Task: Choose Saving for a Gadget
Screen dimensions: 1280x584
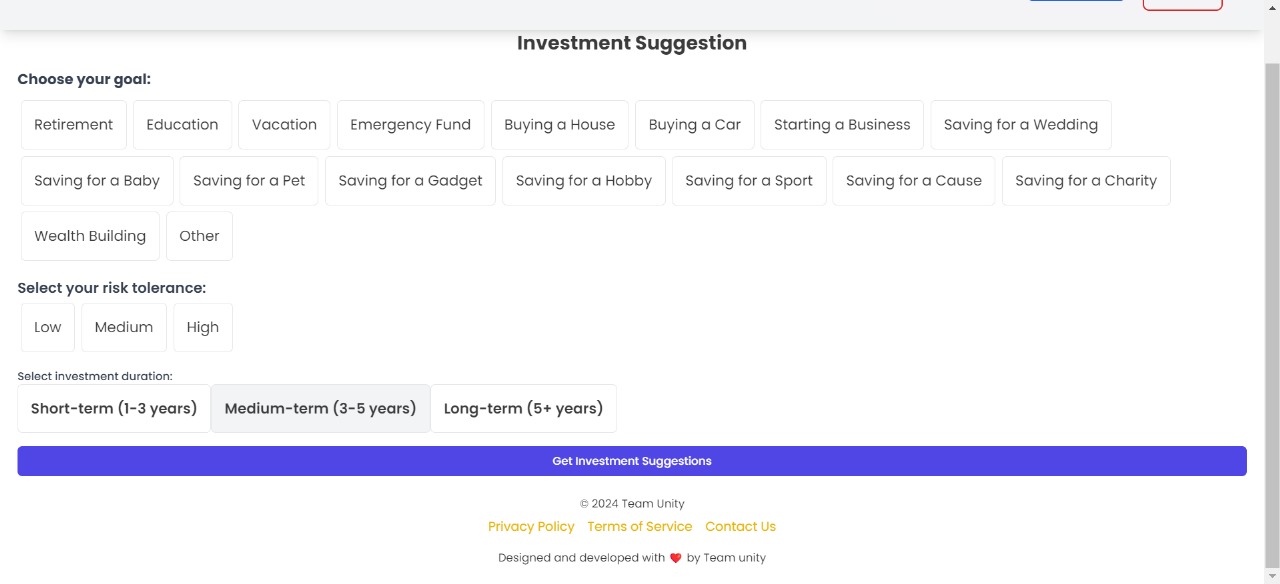Action: 410,181
